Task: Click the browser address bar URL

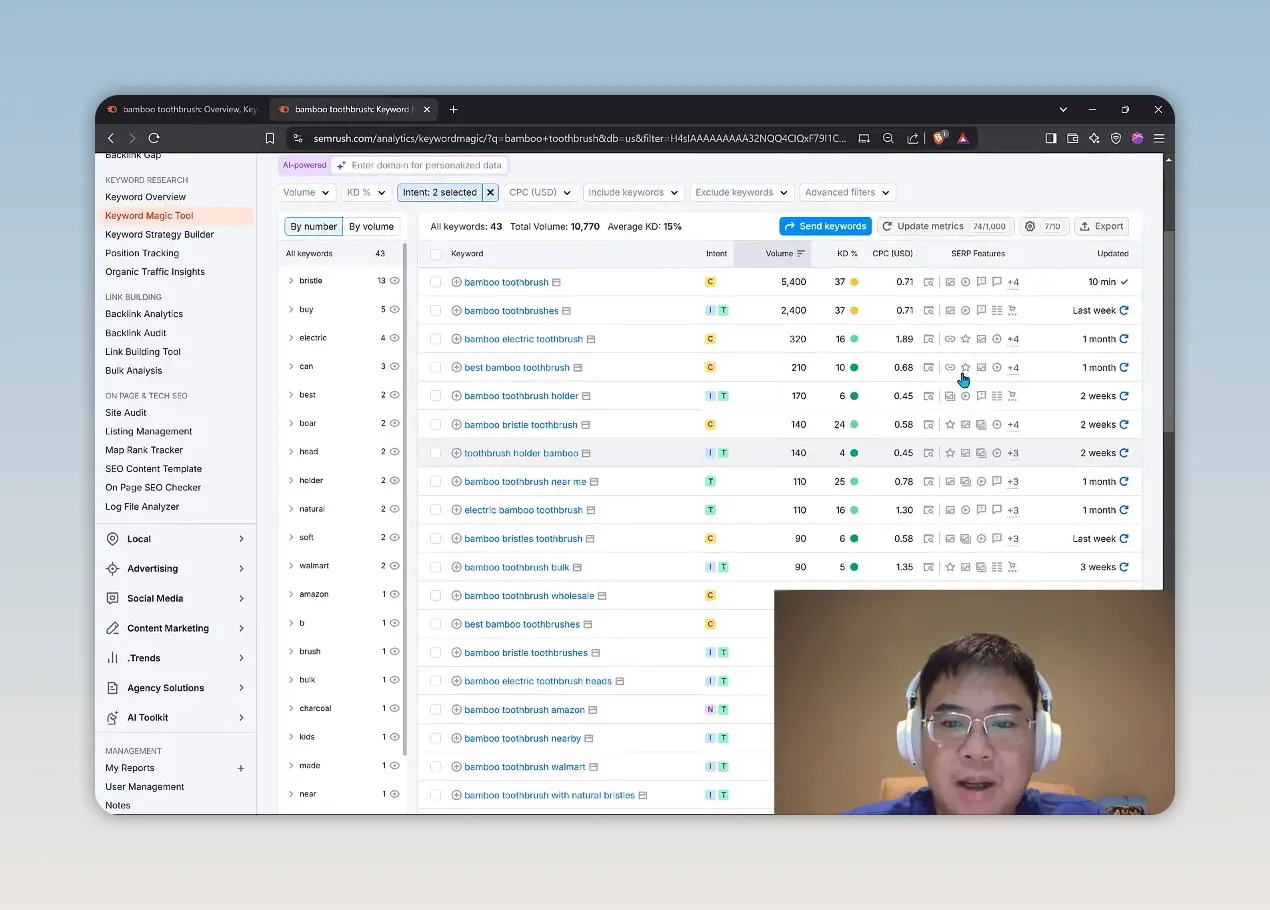Action: point(580,138)
